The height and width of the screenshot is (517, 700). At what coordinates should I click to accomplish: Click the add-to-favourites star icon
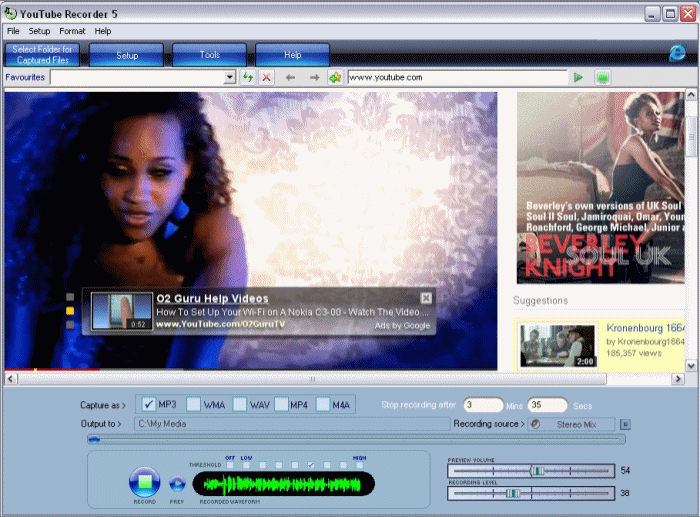335,77
